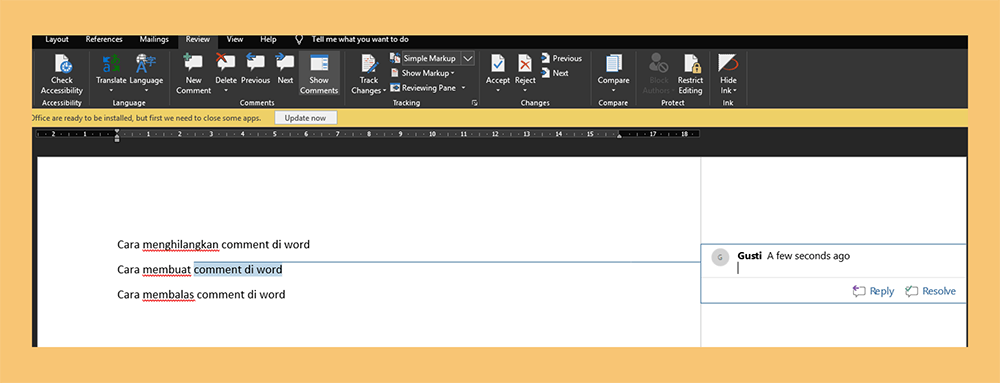Screen dimensions: 1000x383
Task: Open the Help tab
Action: 268,40
